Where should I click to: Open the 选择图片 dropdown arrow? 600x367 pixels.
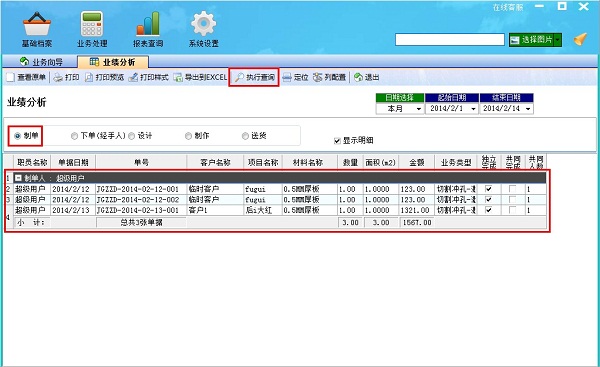[558, 40]
